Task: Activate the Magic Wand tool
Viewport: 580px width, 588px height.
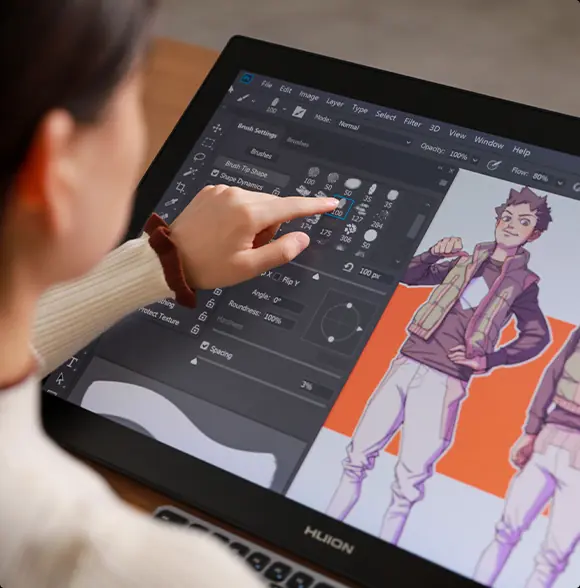Action: tap(190, 172)
